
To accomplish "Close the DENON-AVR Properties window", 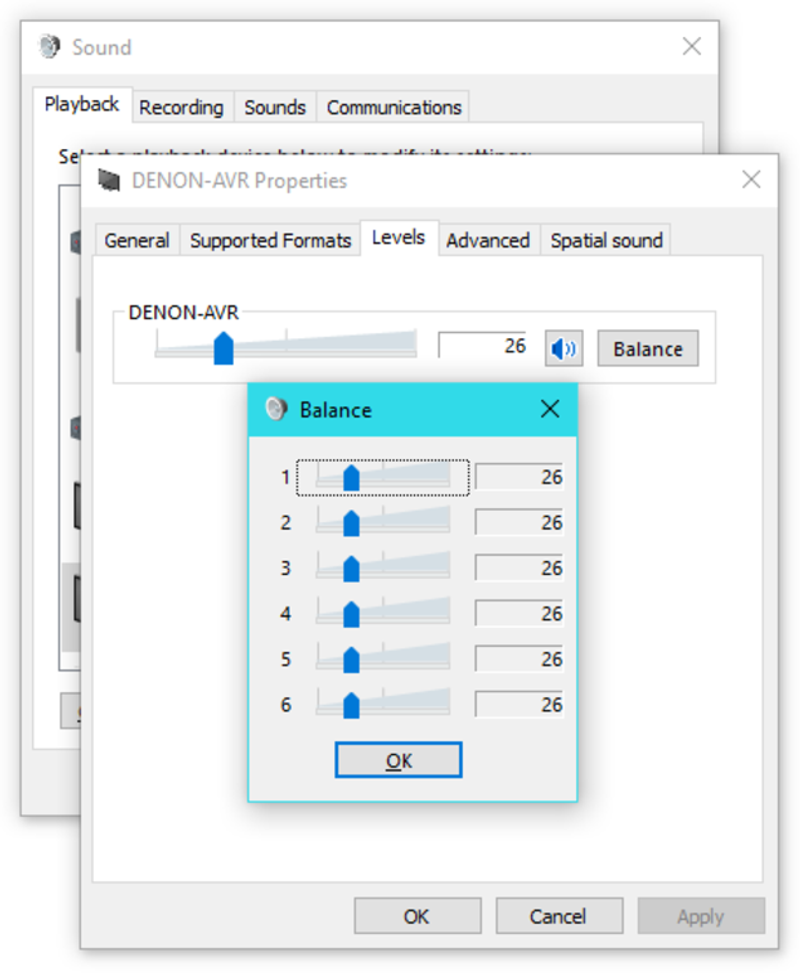I will (751, 180).
